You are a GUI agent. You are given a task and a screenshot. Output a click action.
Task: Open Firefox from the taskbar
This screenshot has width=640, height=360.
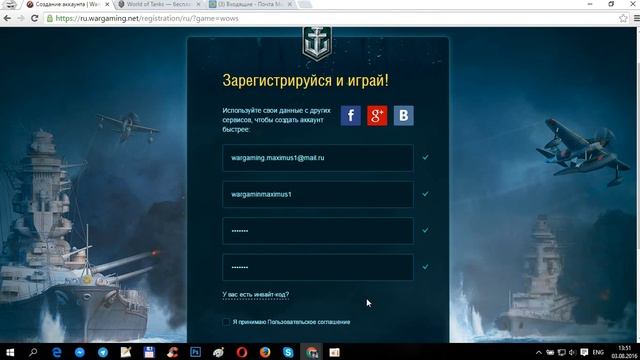(x=265, y=352)
